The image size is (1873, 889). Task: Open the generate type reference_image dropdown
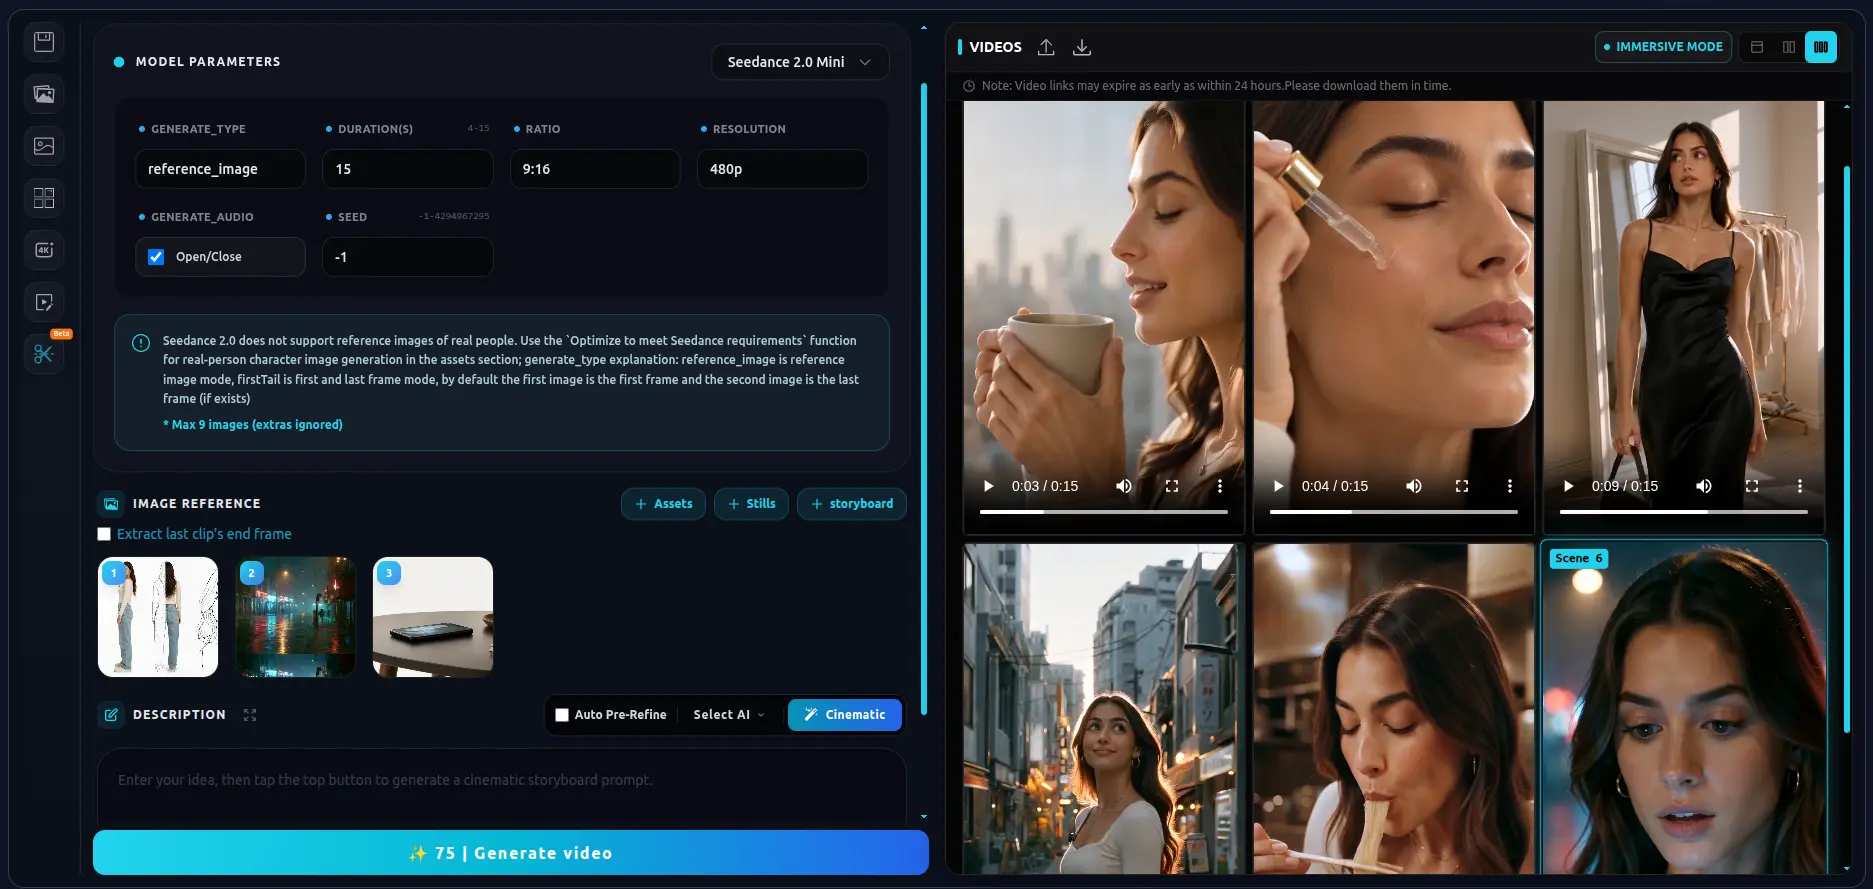point(220,169)
